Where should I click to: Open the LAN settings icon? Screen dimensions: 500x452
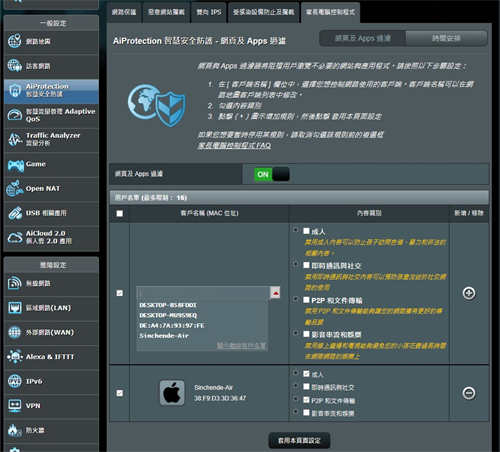click(x=14, y=308)
